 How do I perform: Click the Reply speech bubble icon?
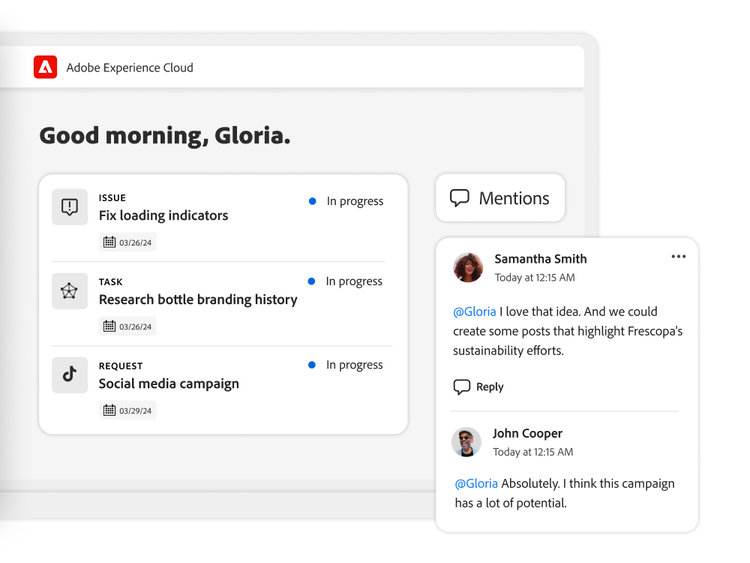(x=461, y=387)
